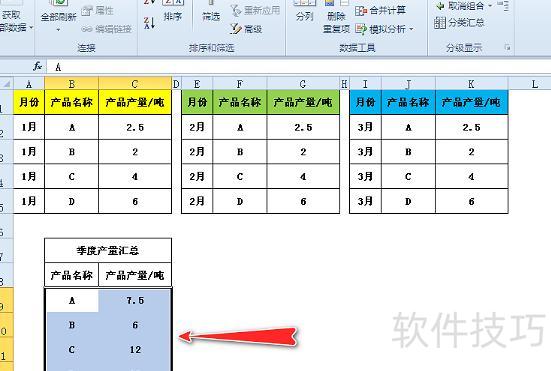Select column J header
The width and height of the screenshot is (551, 371).
tap(408, 84)
